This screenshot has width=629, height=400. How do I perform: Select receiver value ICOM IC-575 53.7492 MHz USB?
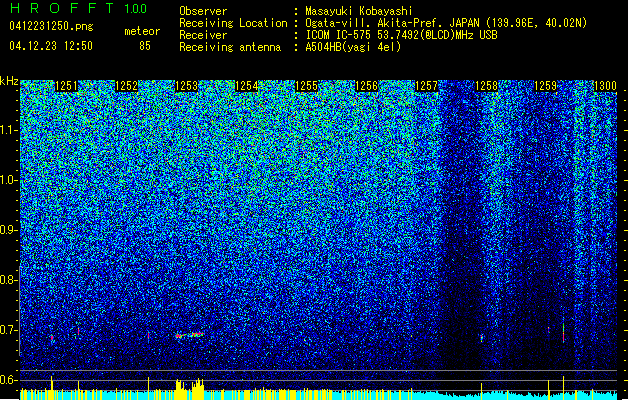[402, 35]
